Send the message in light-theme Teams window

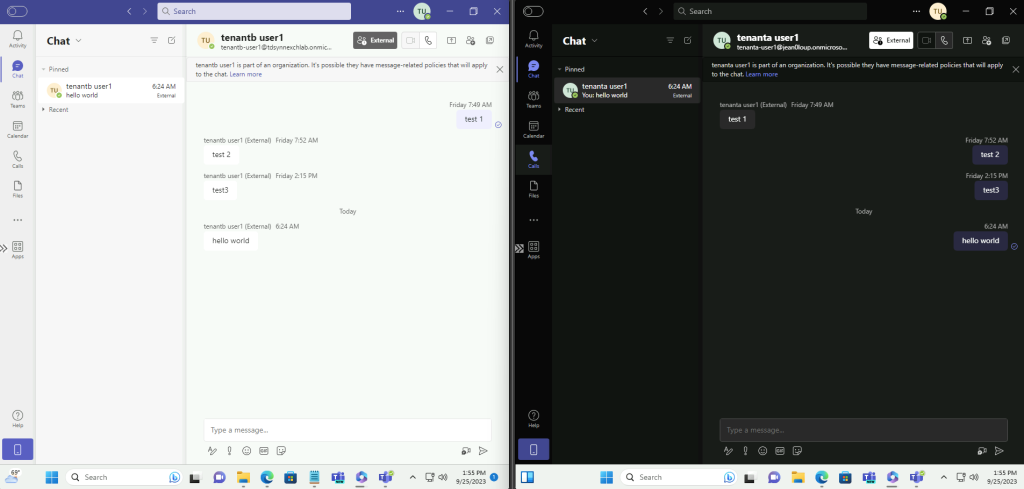(483, 450)
